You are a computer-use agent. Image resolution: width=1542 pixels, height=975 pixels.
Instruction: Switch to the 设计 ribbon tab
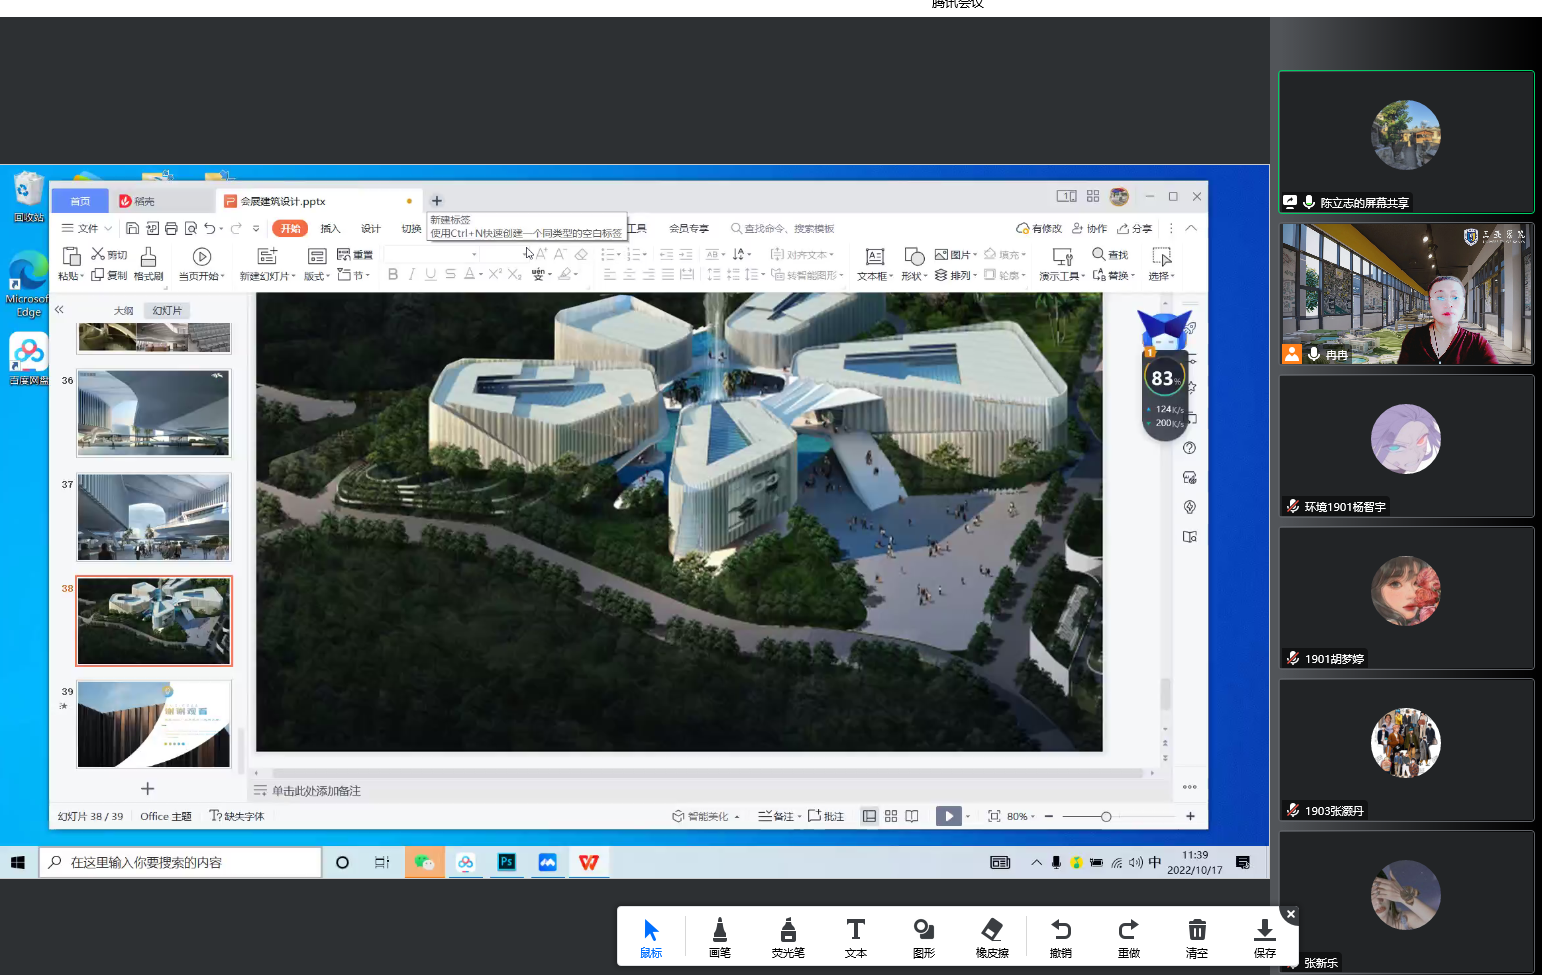pos(370,229)
